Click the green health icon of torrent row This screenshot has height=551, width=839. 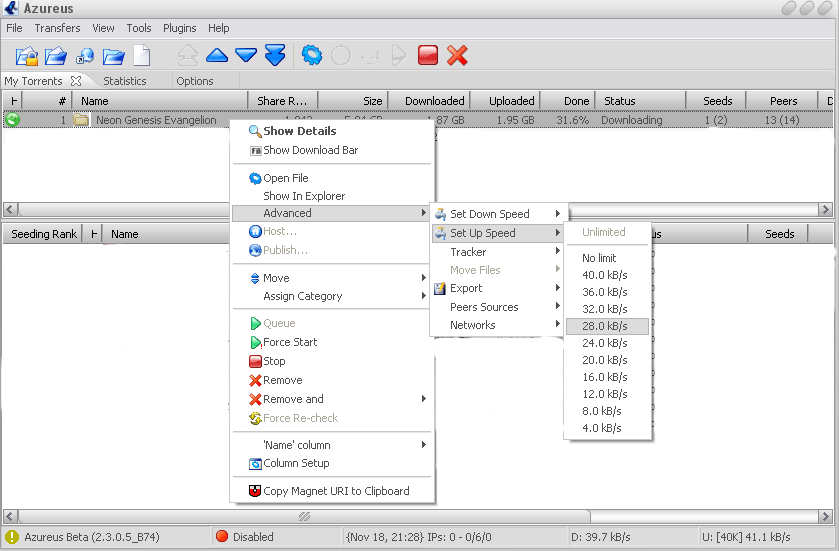12,120
